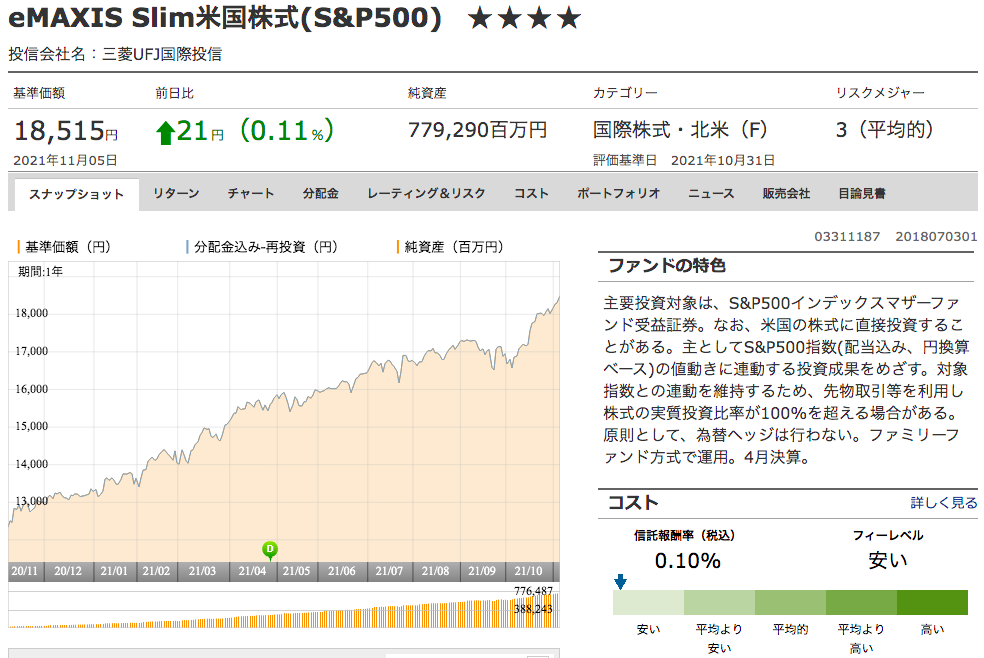Select the ニュース tab
This screenshot has width=984, height=658.
coord(711,193)
